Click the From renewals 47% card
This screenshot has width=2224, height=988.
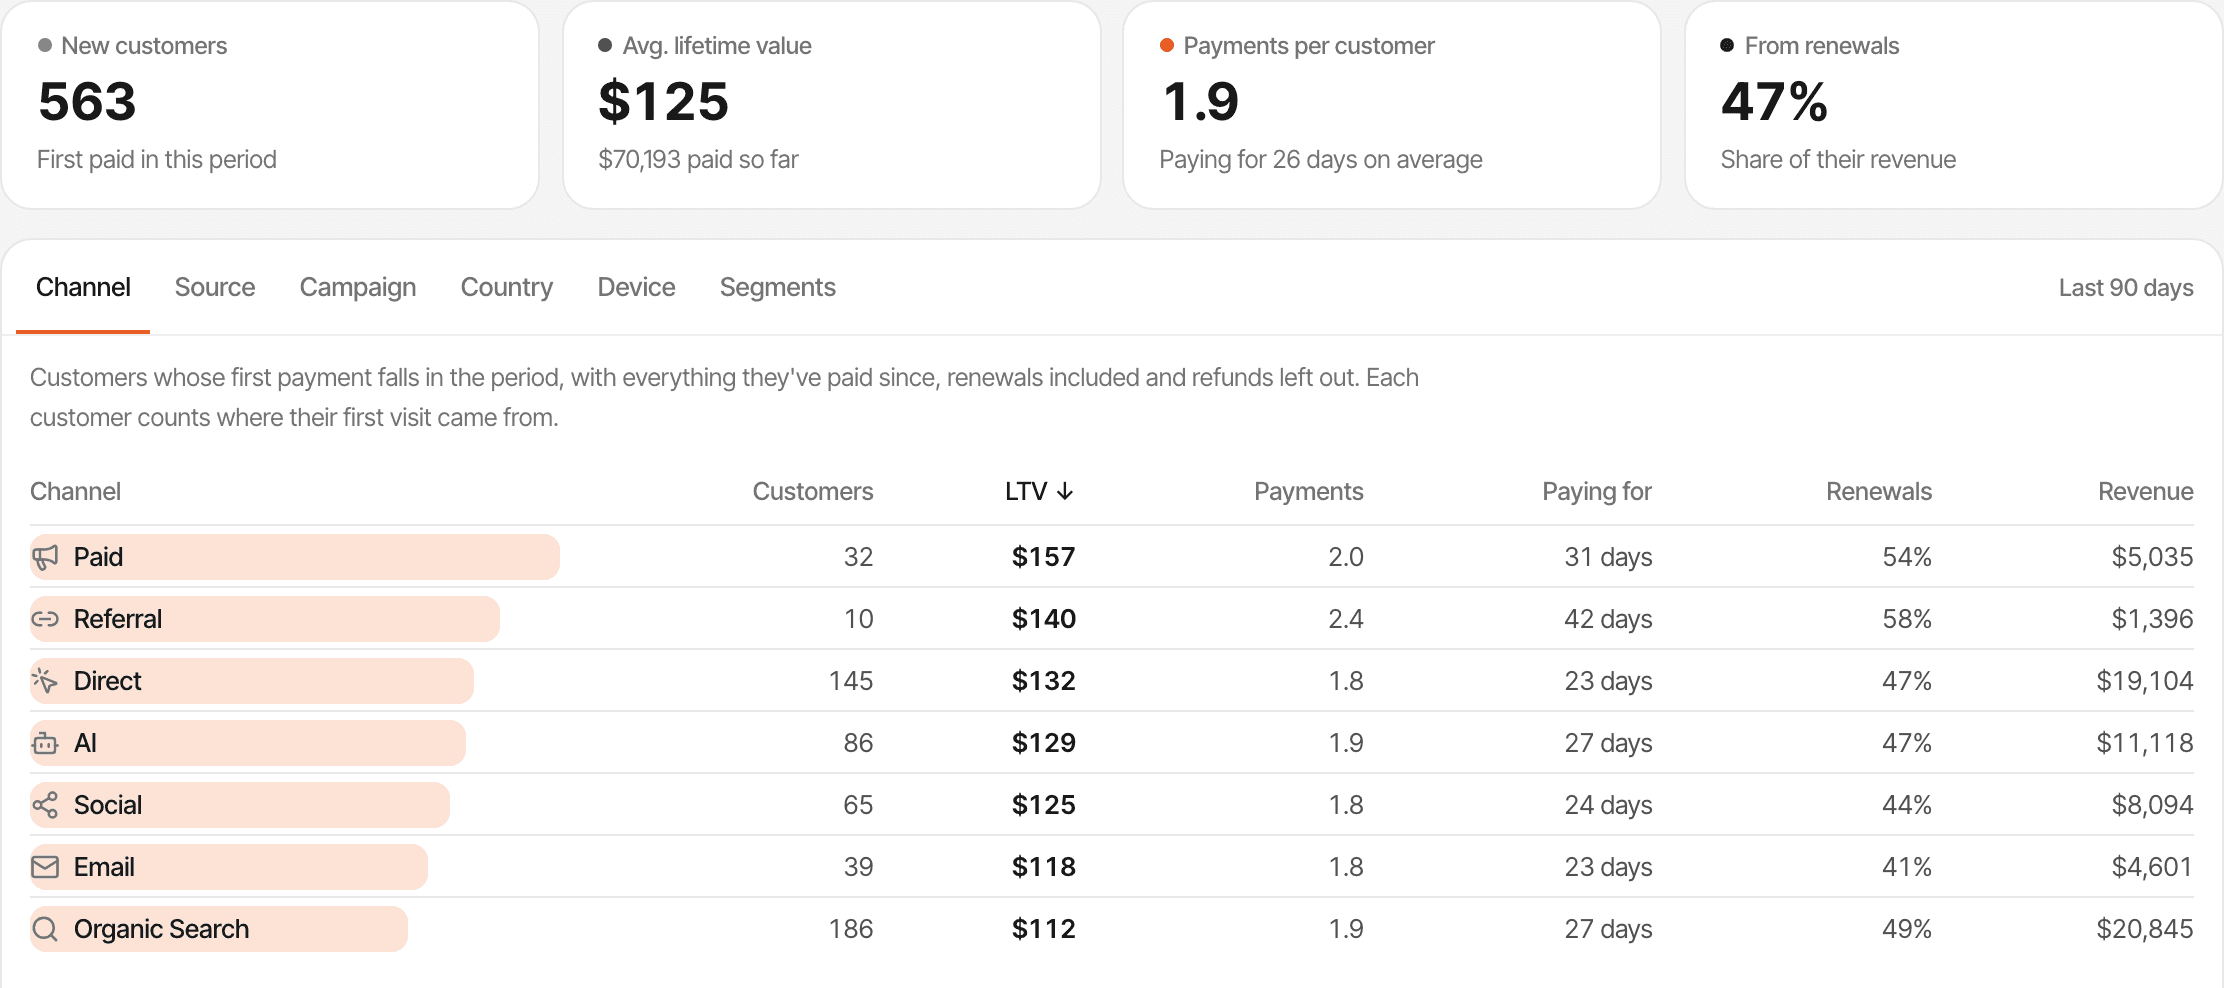[1954, 104]
